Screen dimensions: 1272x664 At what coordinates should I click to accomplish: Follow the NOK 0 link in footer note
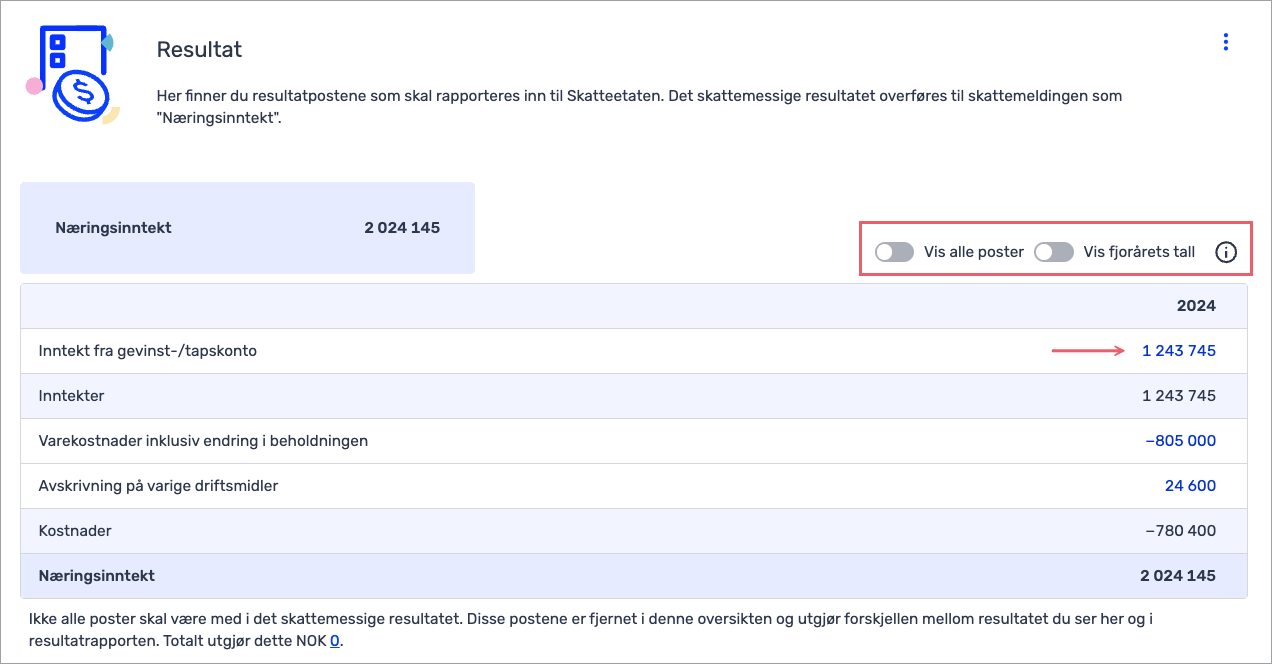[335, 641]
